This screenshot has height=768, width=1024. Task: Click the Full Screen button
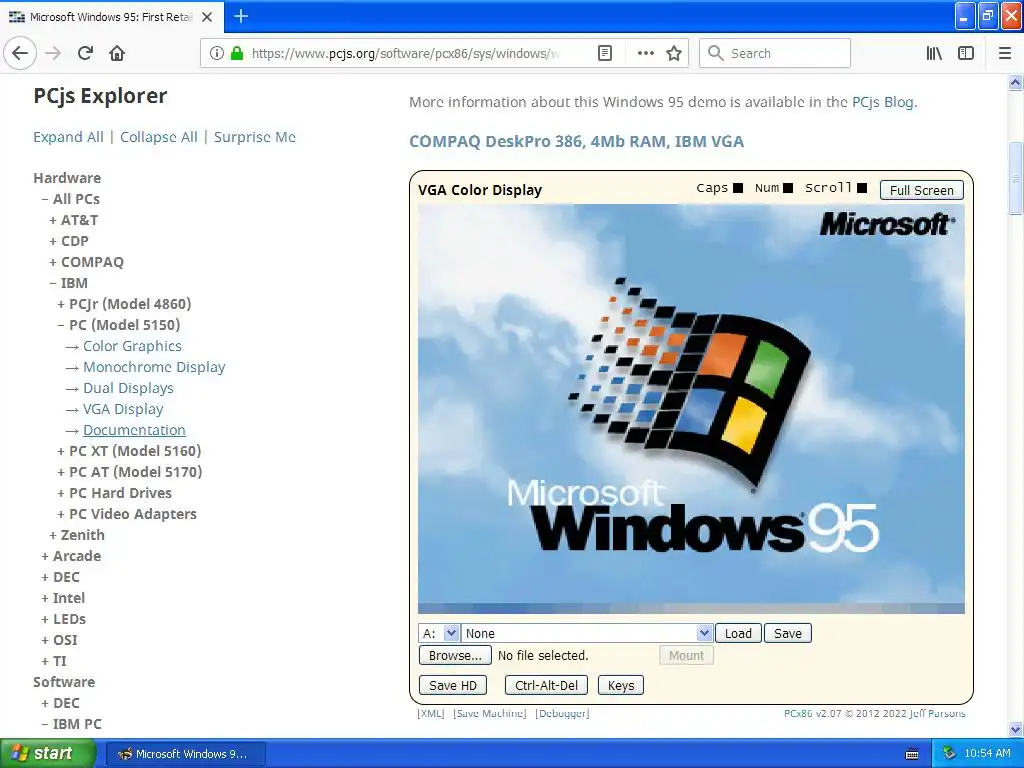pyautogui.click(x=921, y=190)
